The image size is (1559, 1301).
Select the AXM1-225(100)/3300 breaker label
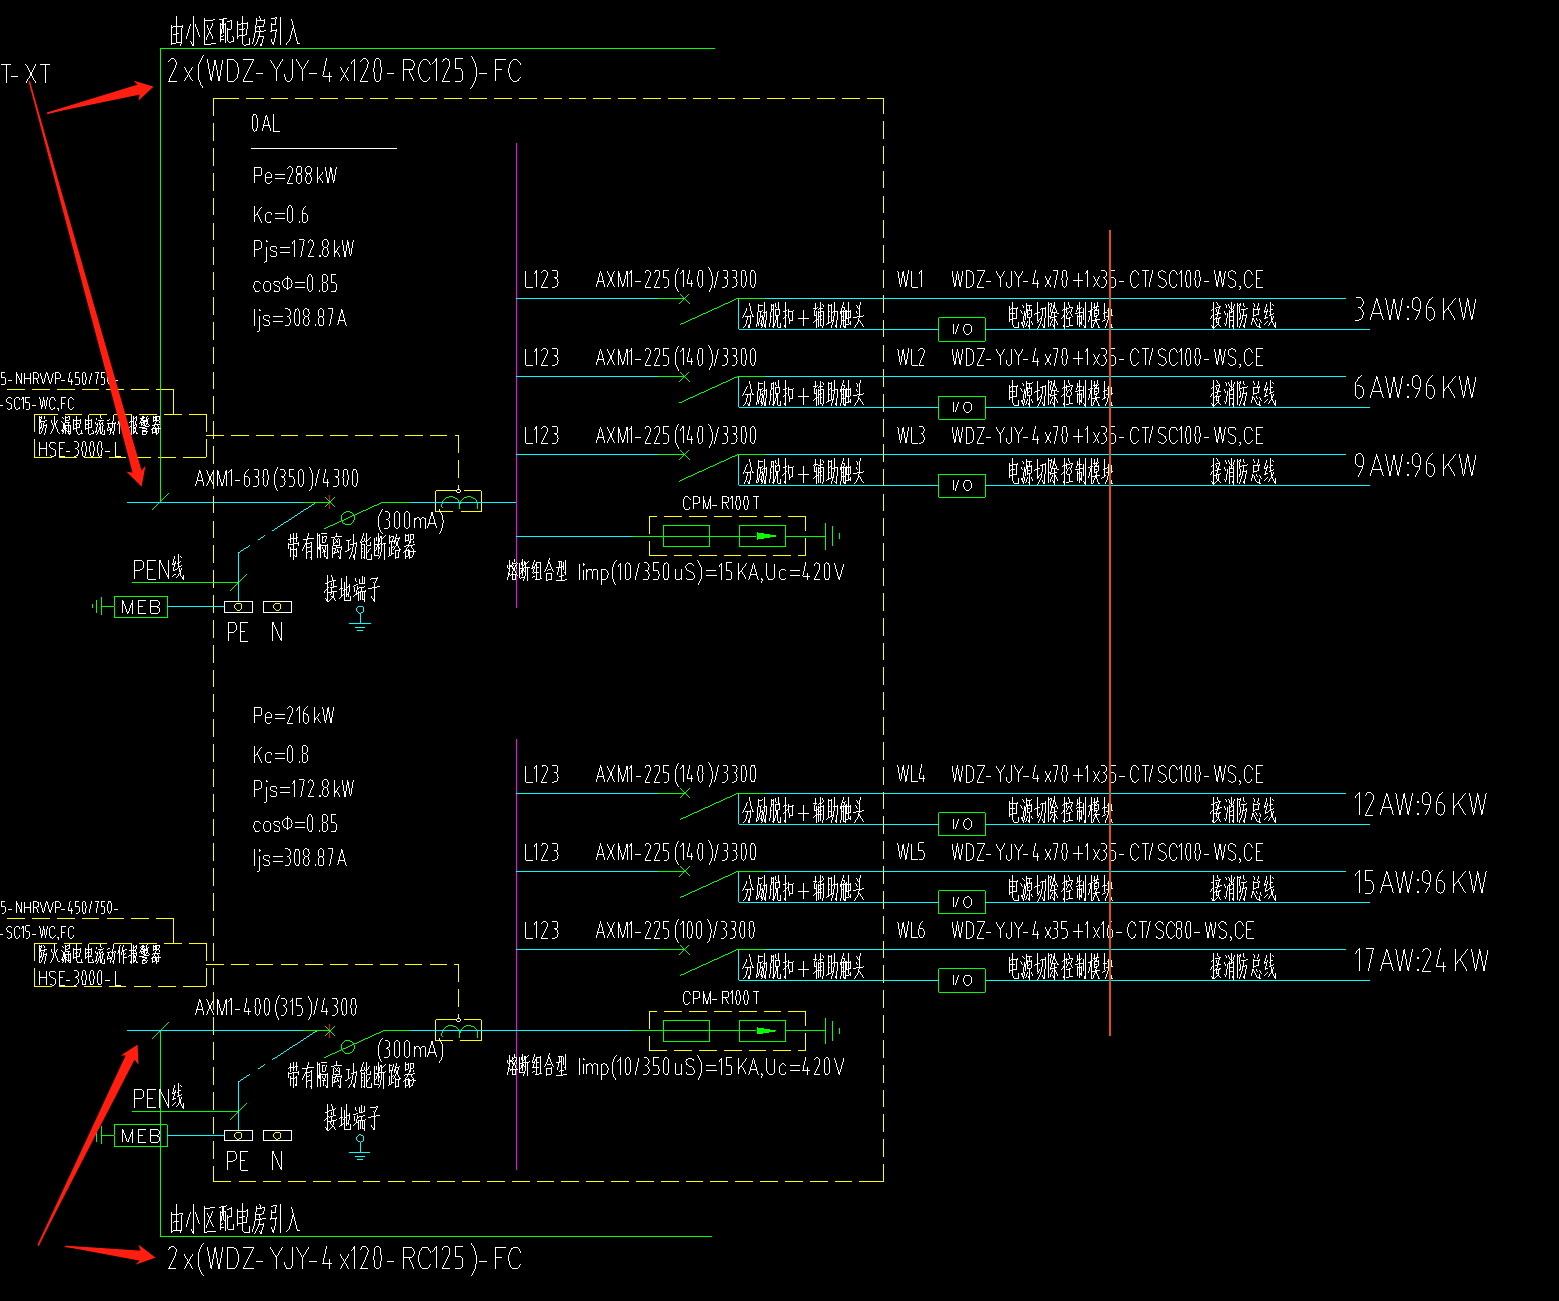[x=676, y=931]
